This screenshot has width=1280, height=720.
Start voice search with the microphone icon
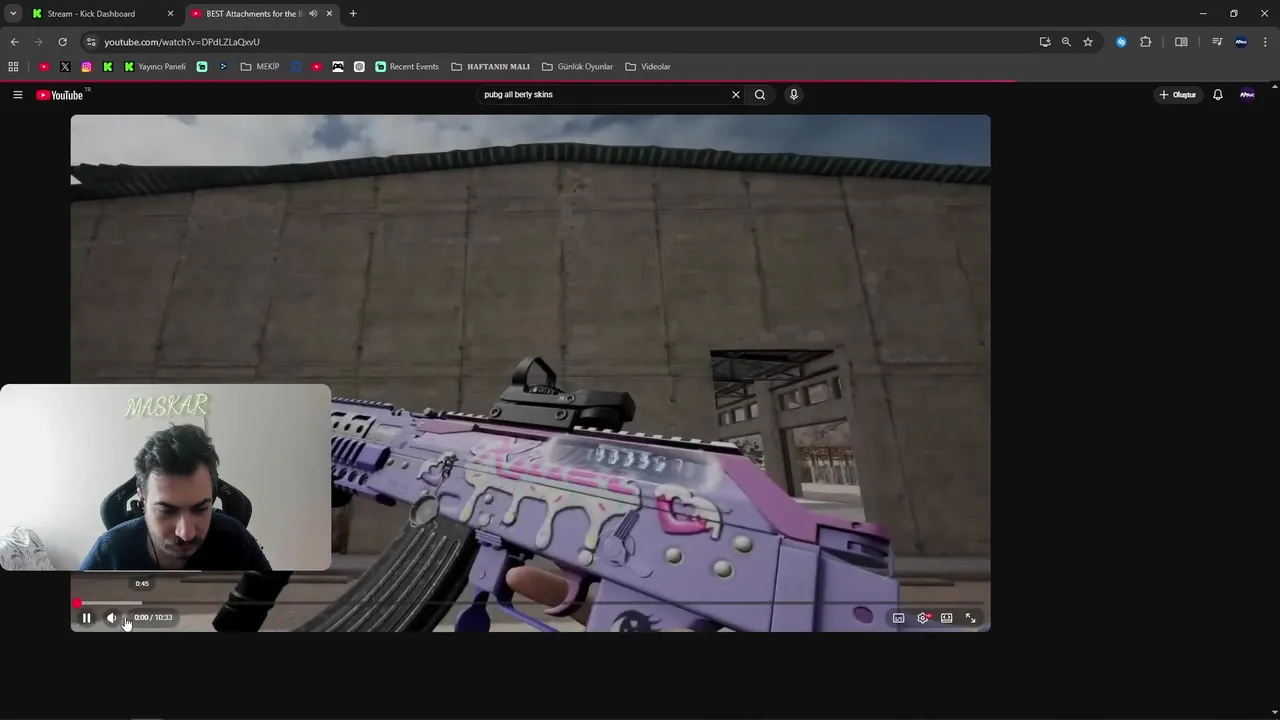click(x=794, y=95)
